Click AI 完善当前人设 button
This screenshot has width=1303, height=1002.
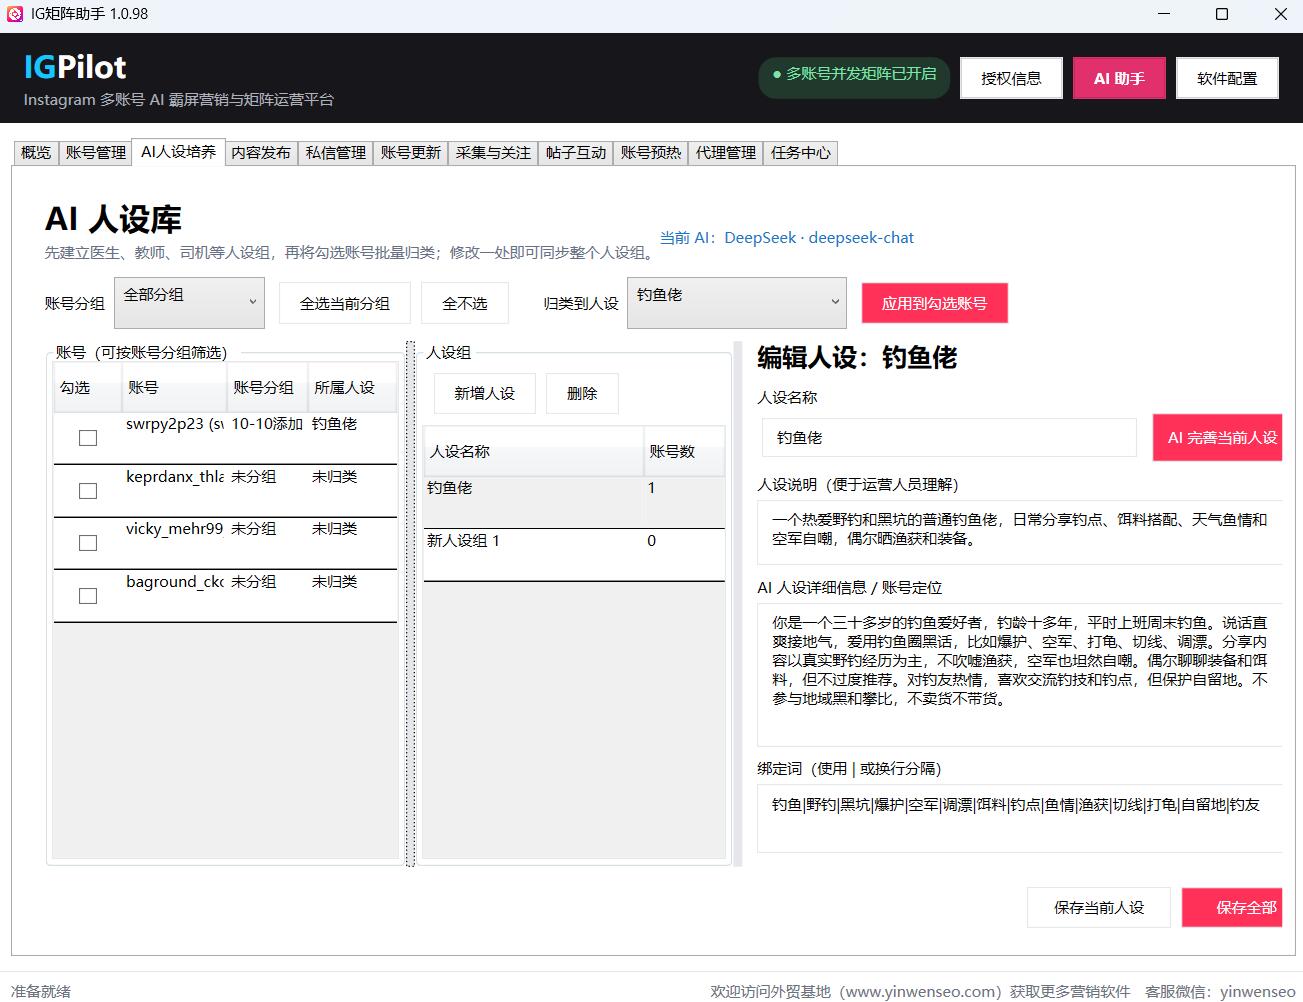coord(1218,438)
